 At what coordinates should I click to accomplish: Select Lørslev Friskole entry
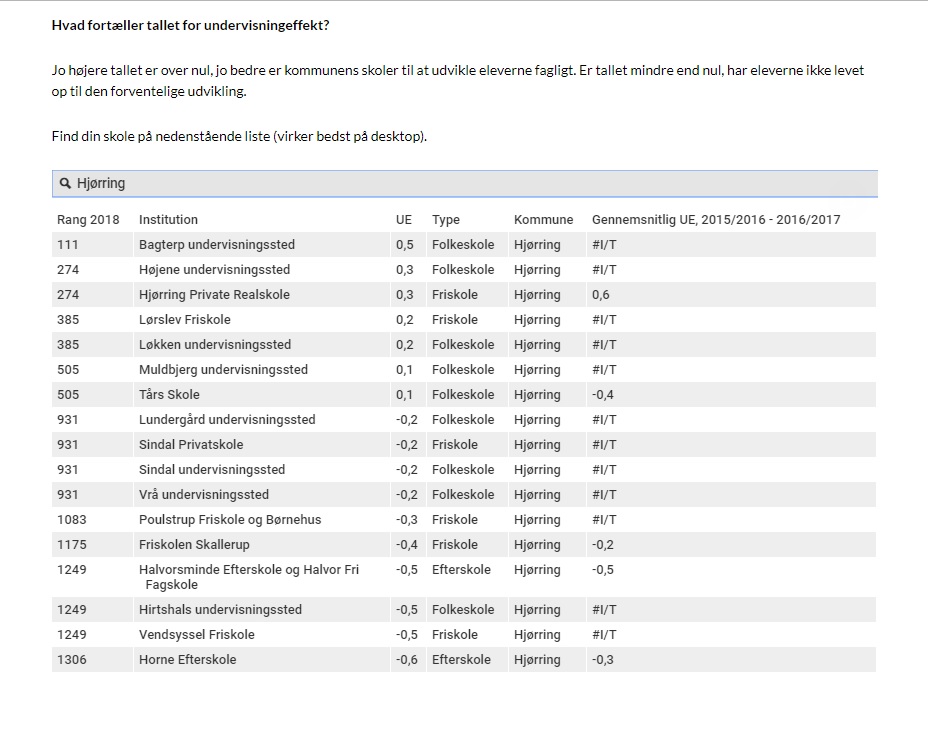tap(185, 319)
